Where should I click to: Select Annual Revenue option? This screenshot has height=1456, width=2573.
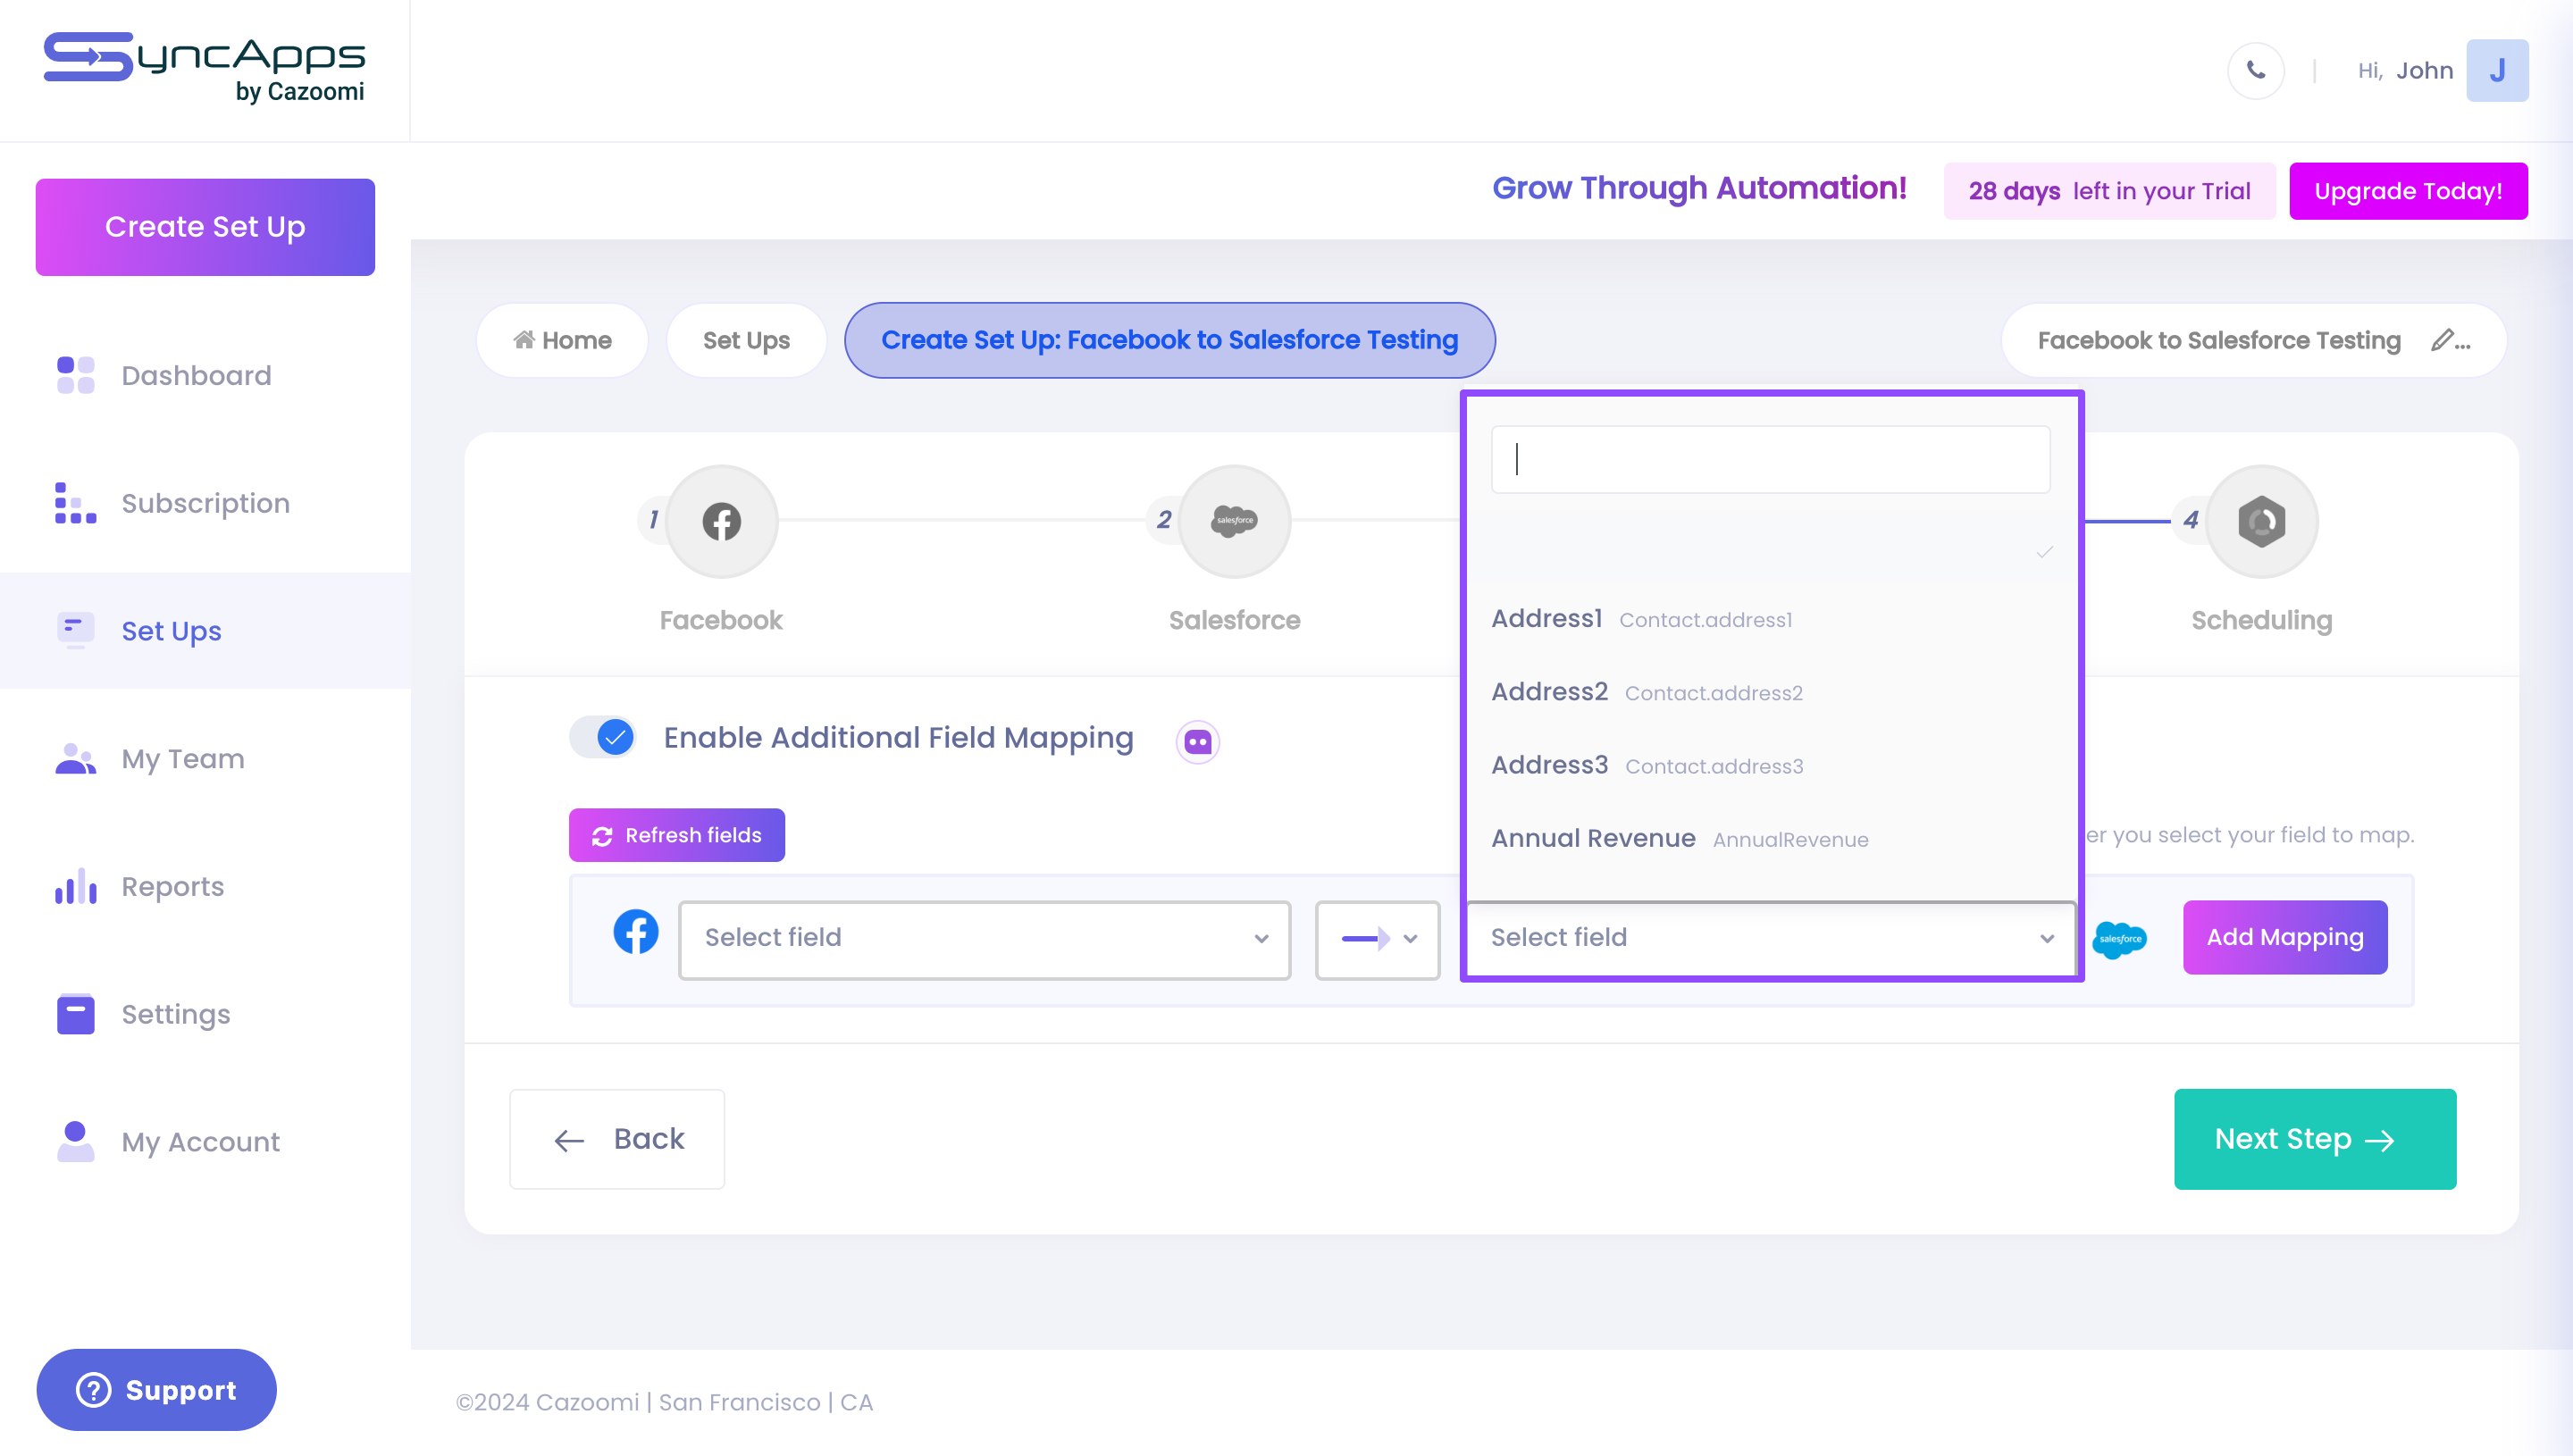(x=1770, y=838)
